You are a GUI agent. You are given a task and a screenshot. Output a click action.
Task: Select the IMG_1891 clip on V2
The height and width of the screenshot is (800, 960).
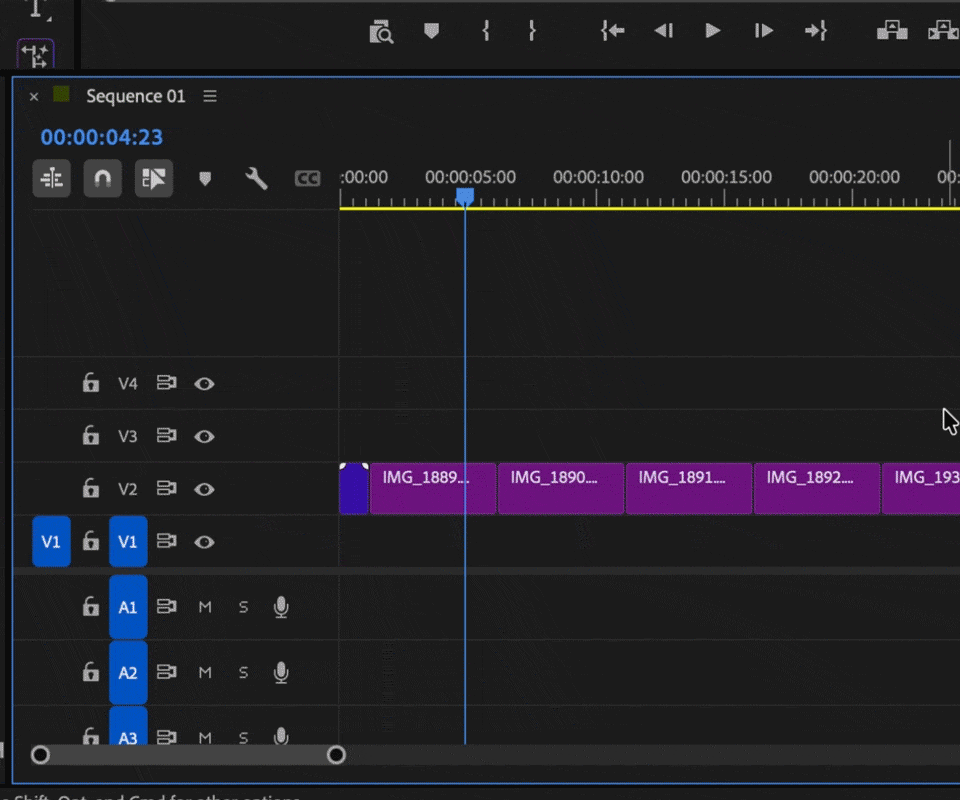pos(689,488)
